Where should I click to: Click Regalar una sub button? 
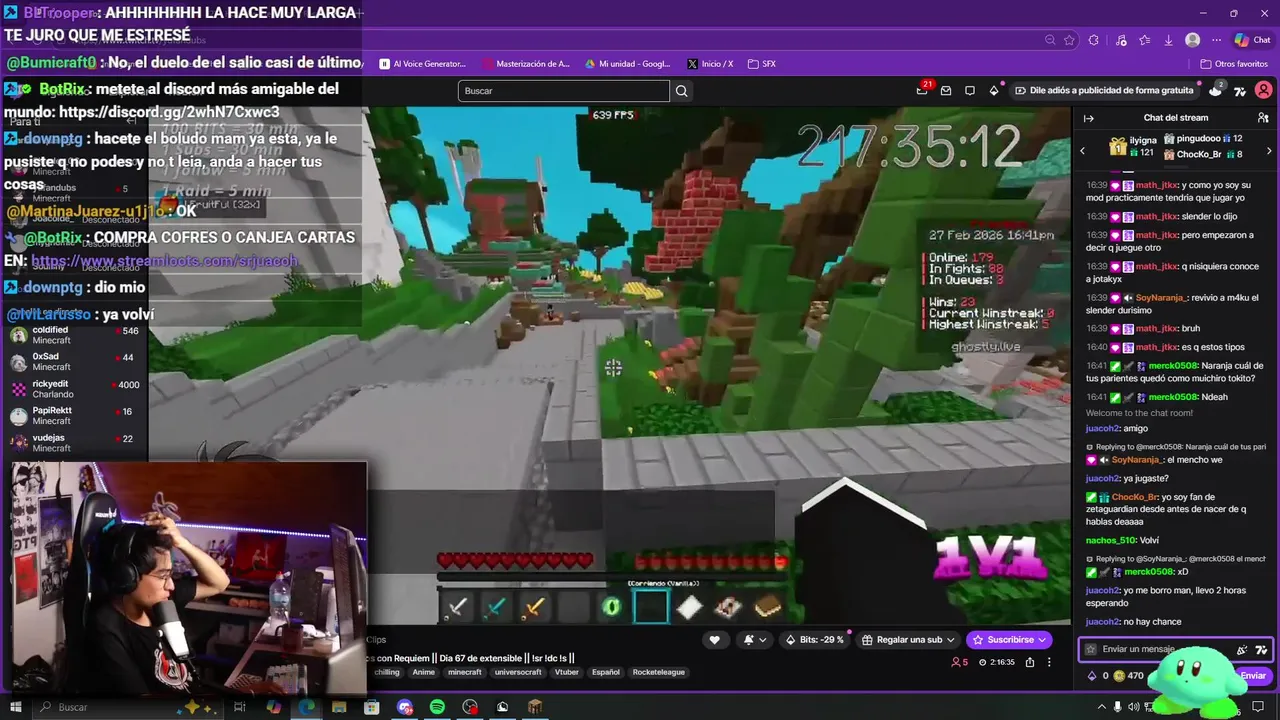coord(908,640)
